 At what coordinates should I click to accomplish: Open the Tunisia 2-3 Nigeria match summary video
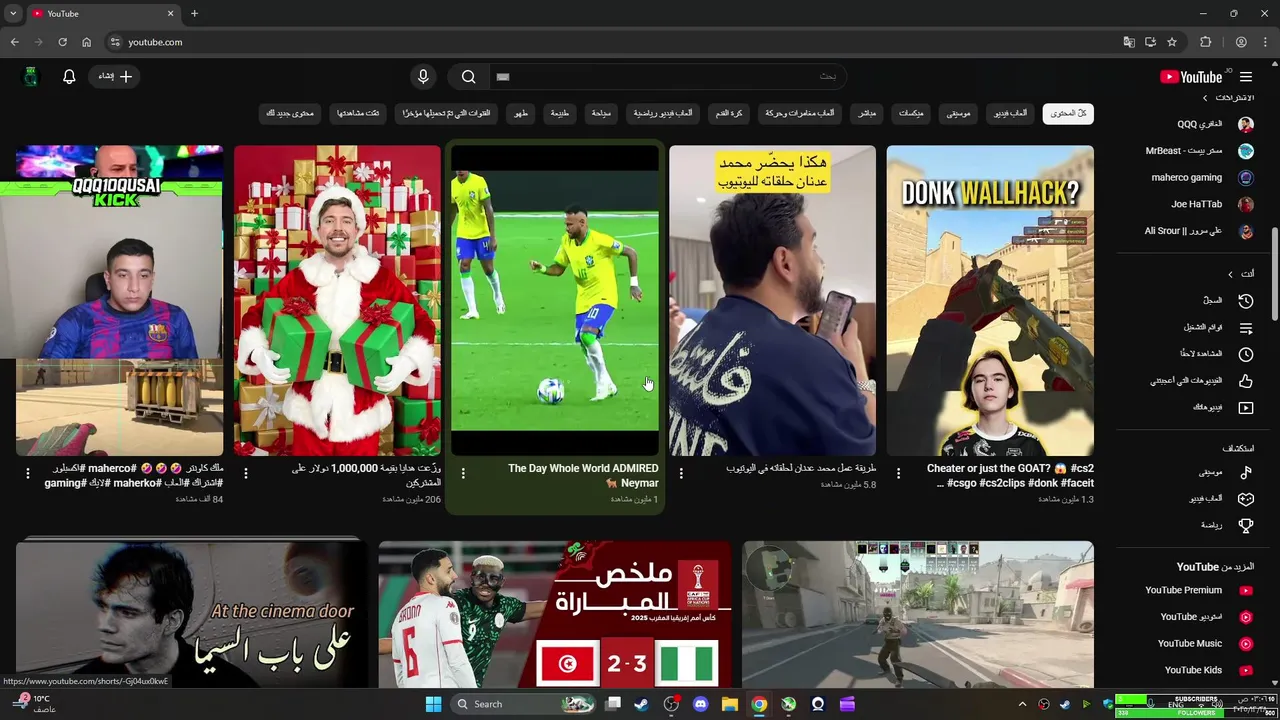coord(555,614)
